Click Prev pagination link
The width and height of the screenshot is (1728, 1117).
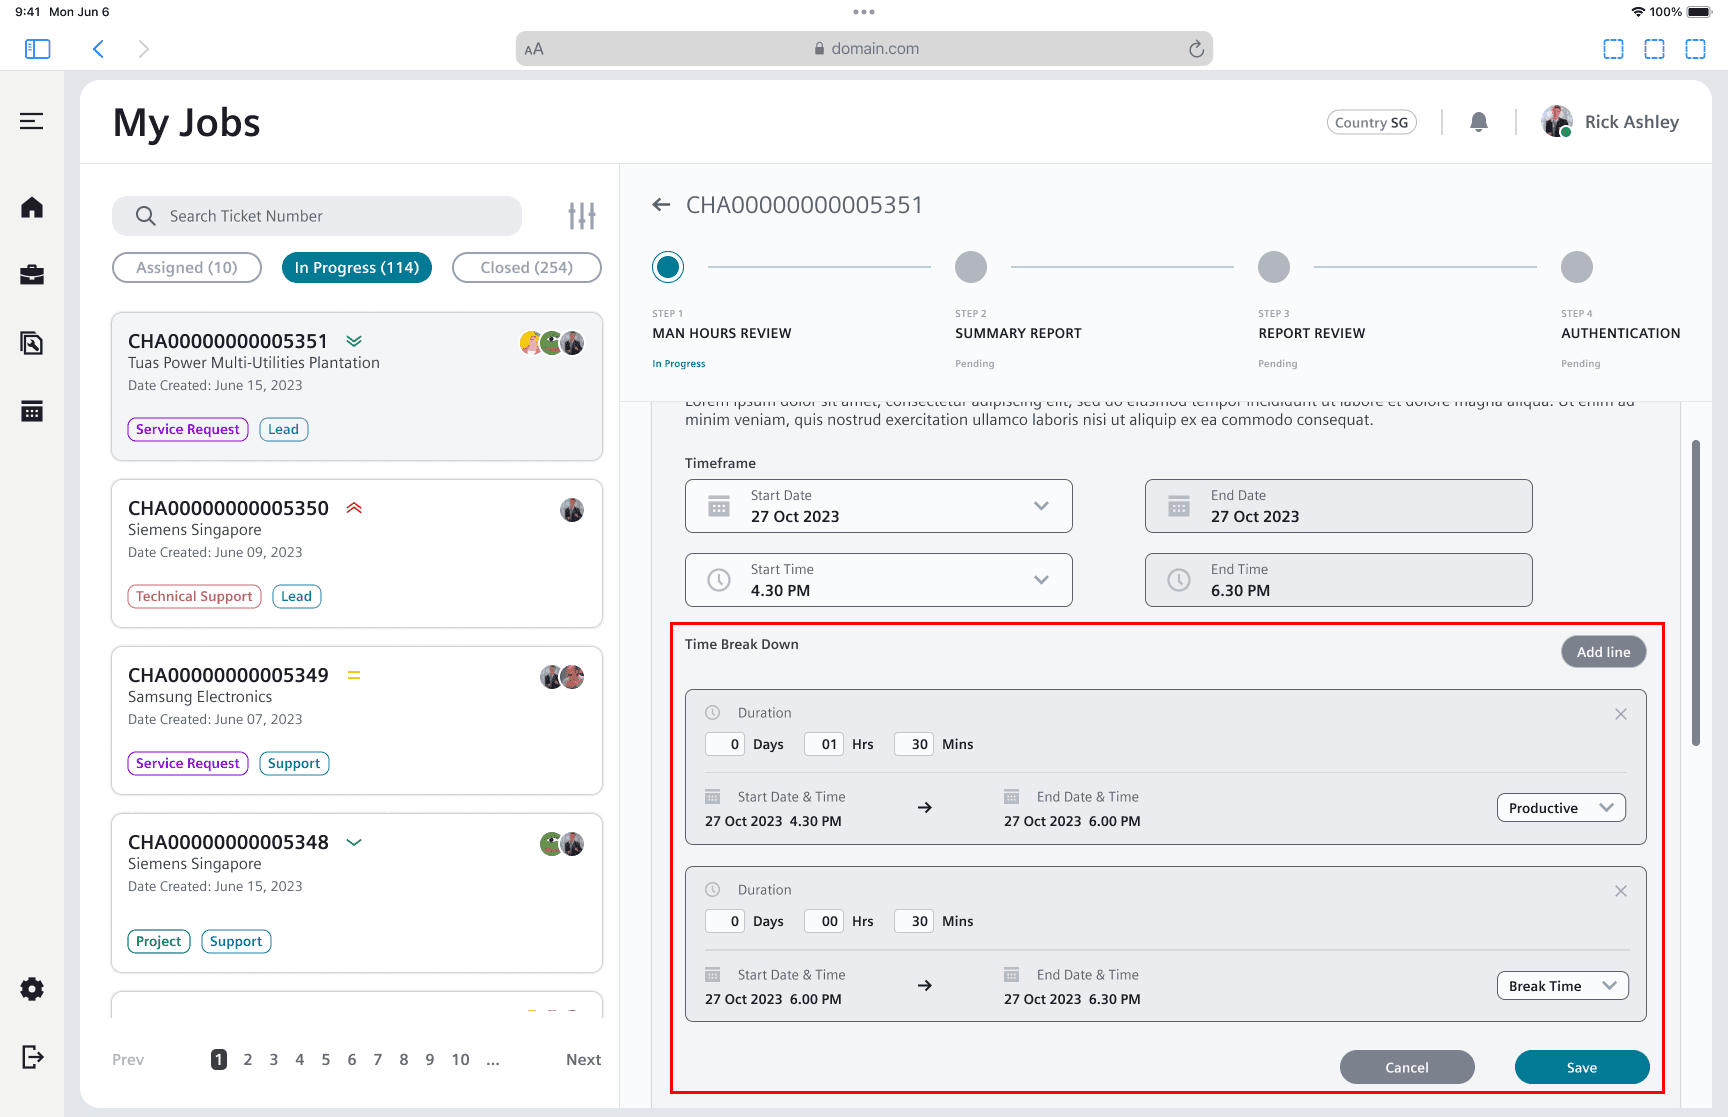(128, 1060)
